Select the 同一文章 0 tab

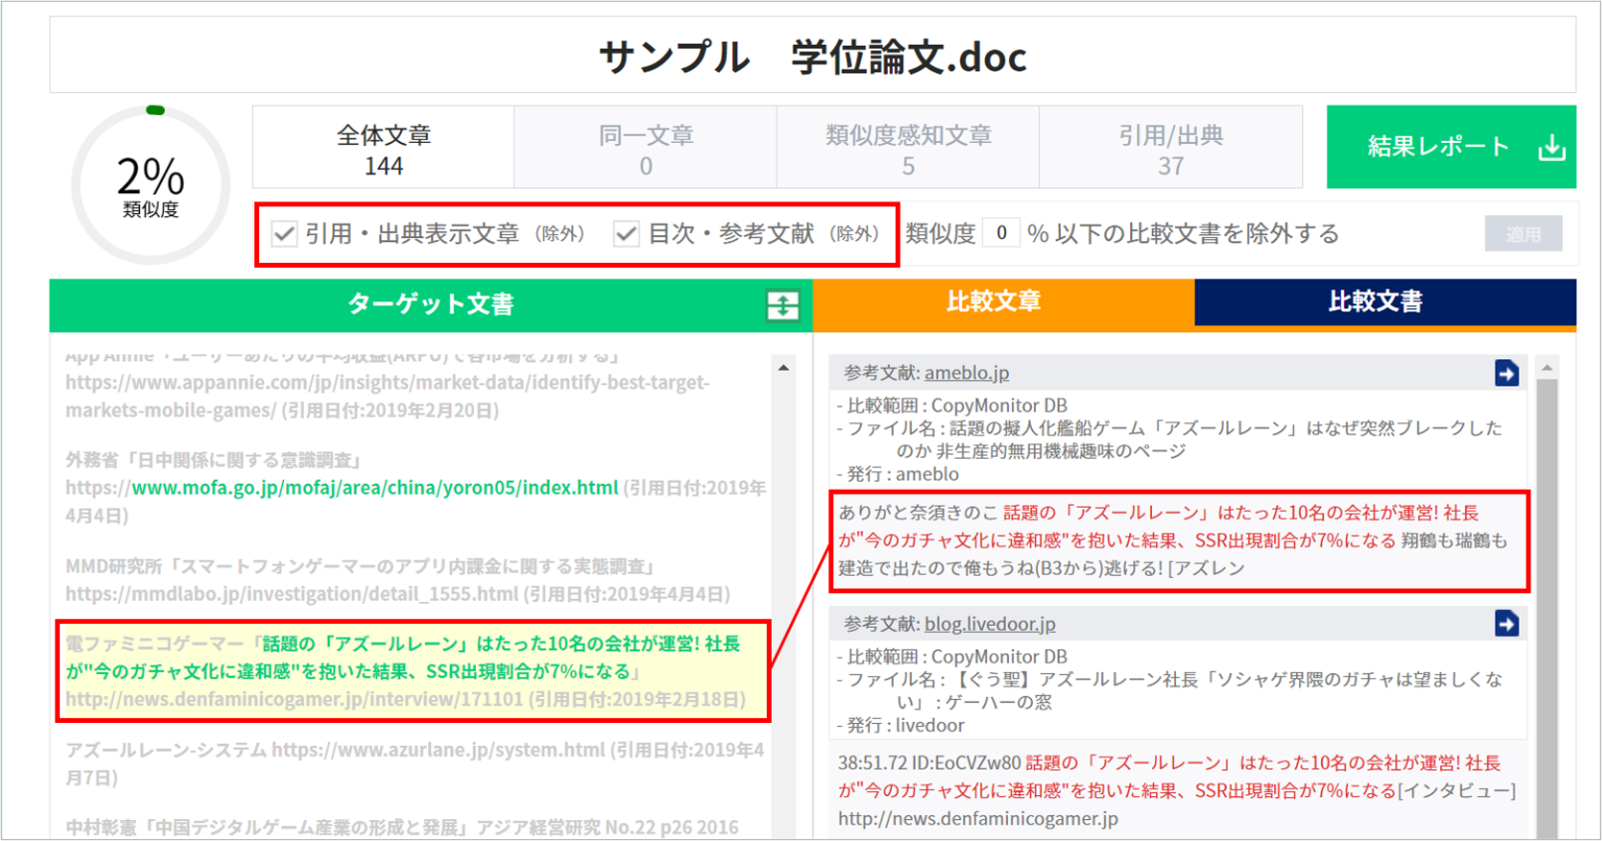tap(646, 148)
